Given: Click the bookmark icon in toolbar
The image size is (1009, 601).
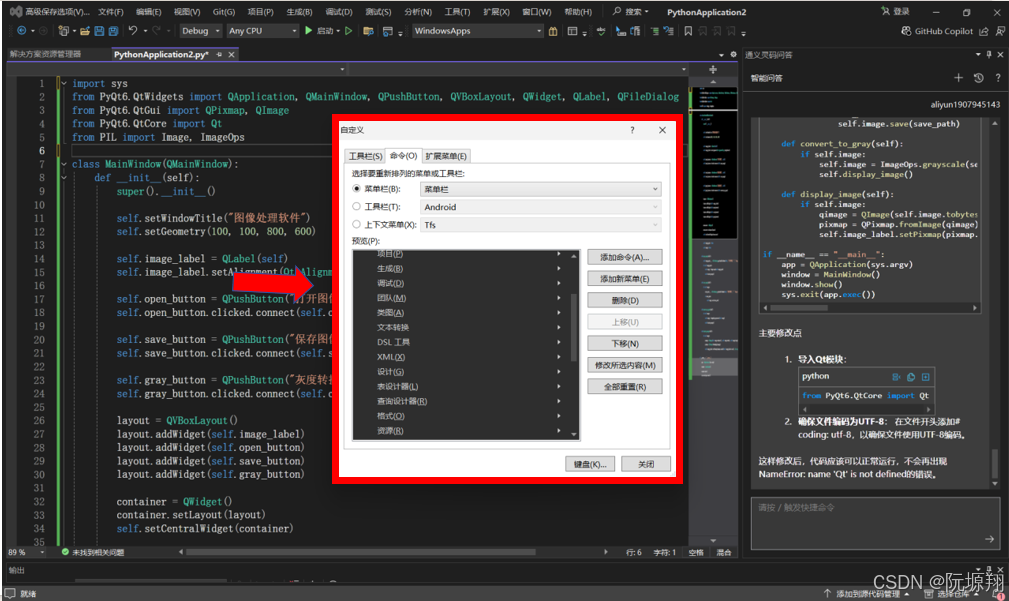Looking at the screenshot, I should 688,31.
